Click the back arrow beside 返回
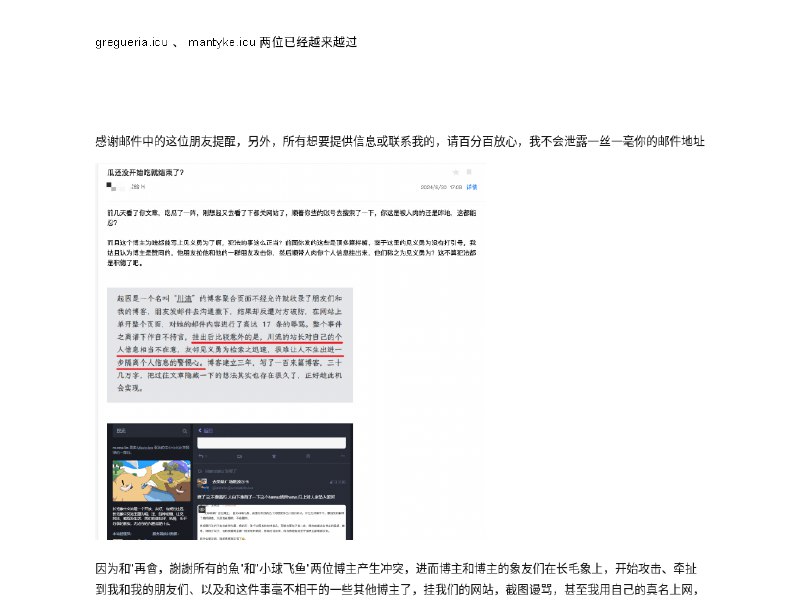 click(200, 430)
